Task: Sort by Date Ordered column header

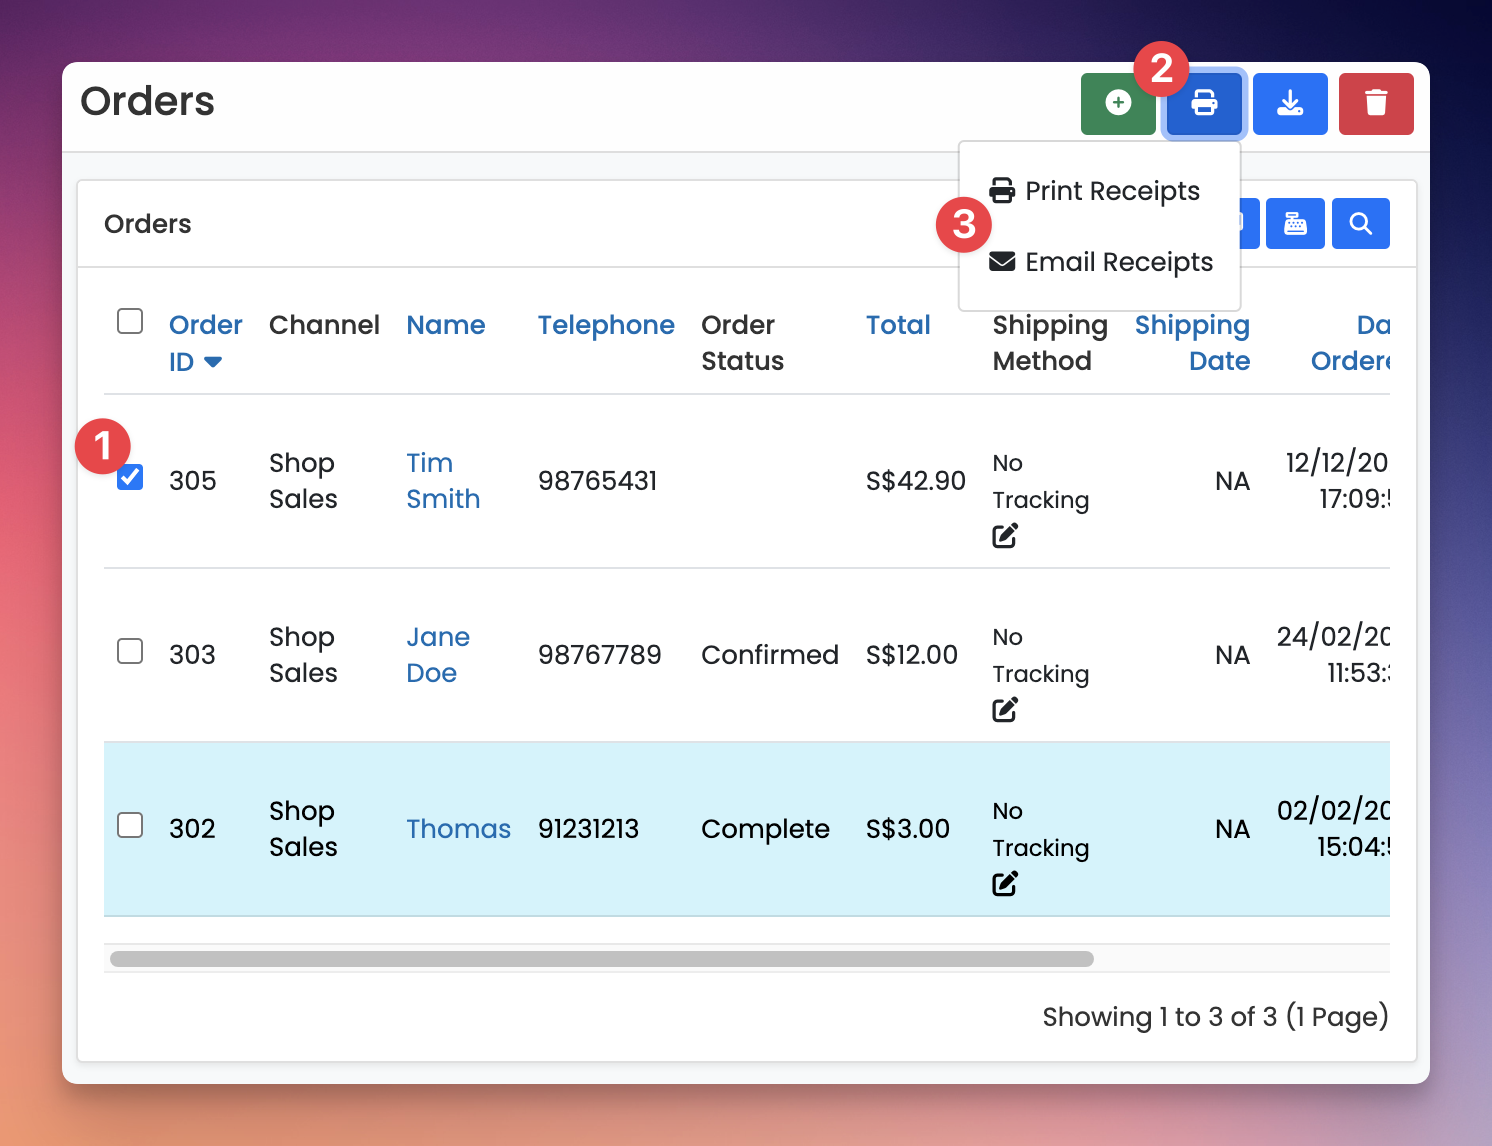Action: (1350, 343)
